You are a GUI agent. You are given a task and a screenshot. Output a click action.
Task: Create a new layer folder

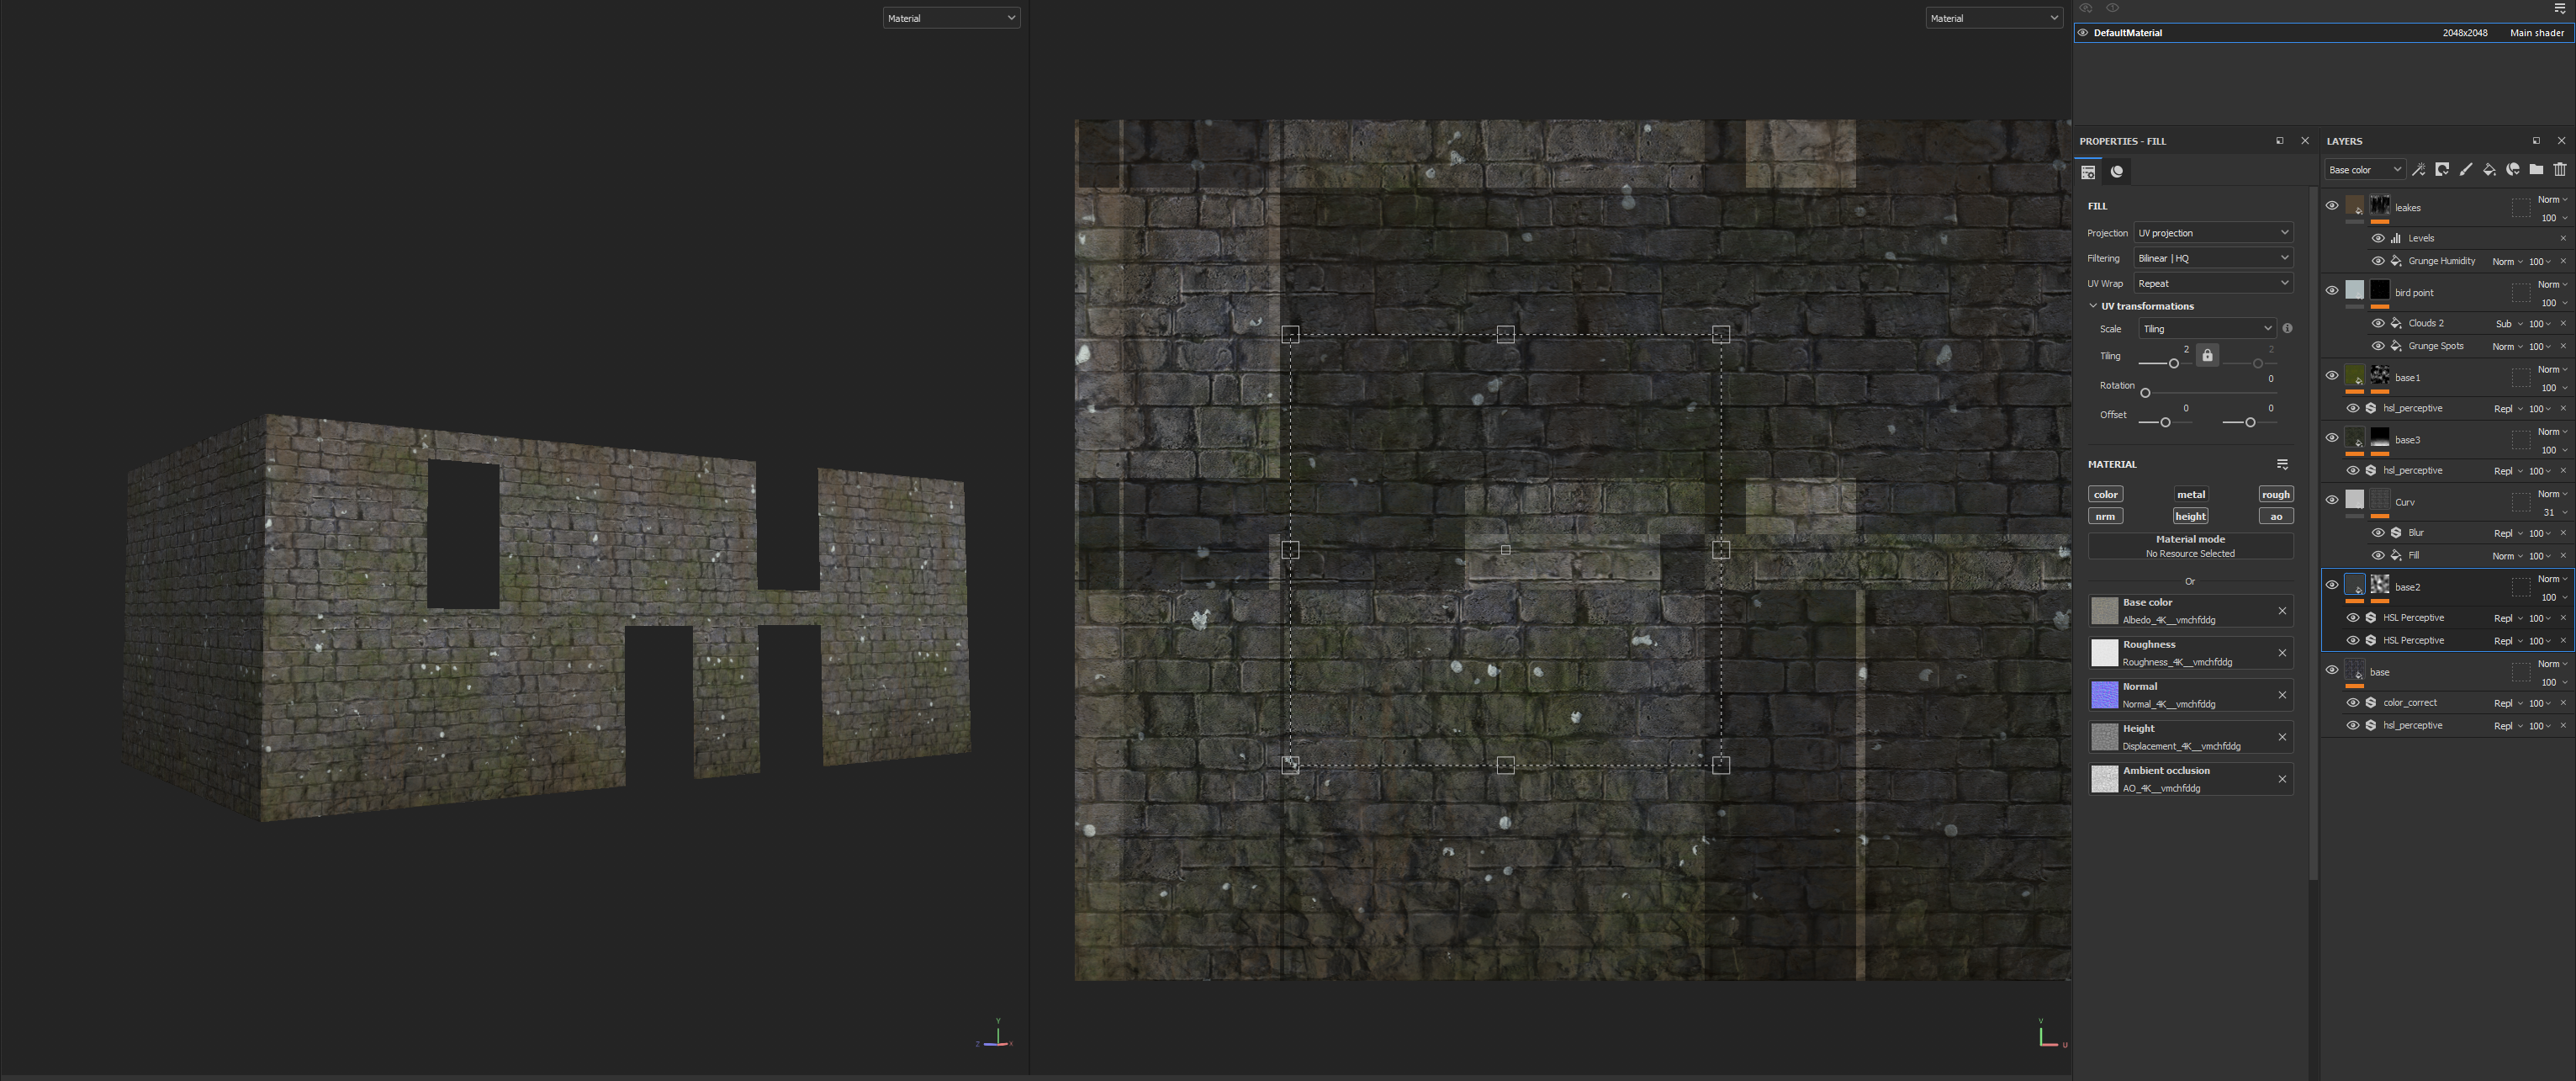point(2536,169)
